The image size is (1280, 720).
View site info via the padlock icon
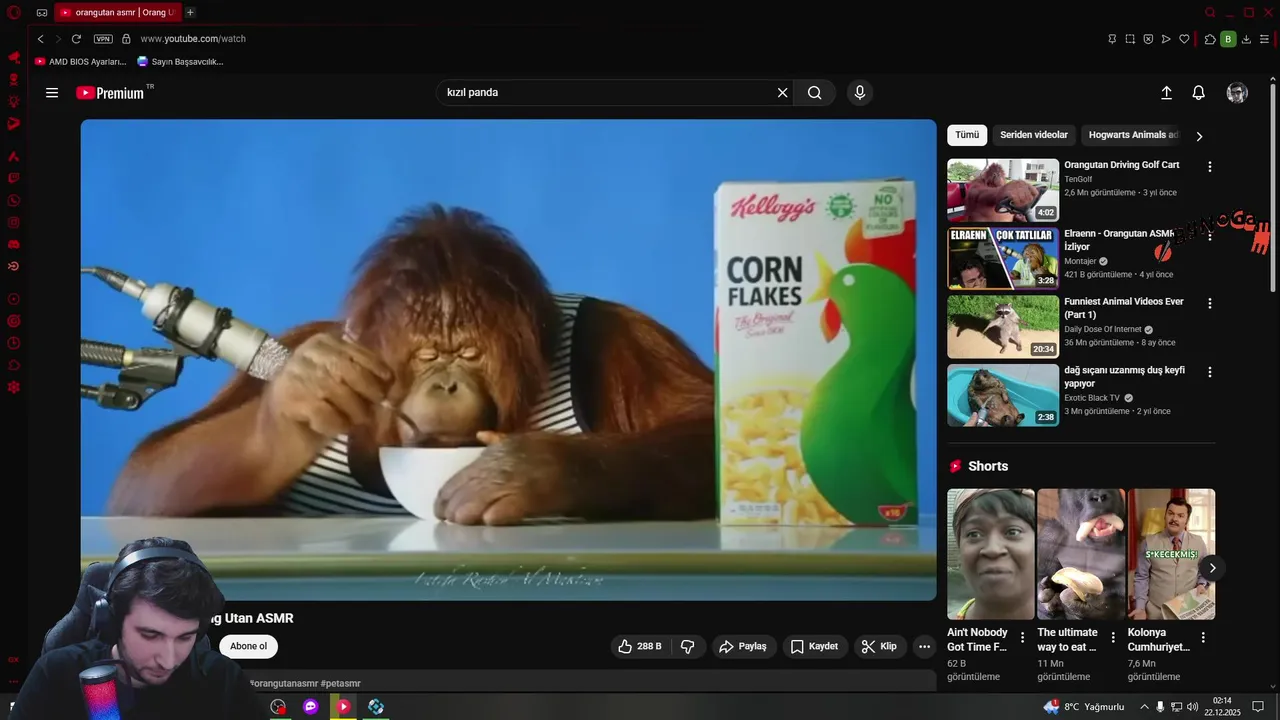click(126, 39)
